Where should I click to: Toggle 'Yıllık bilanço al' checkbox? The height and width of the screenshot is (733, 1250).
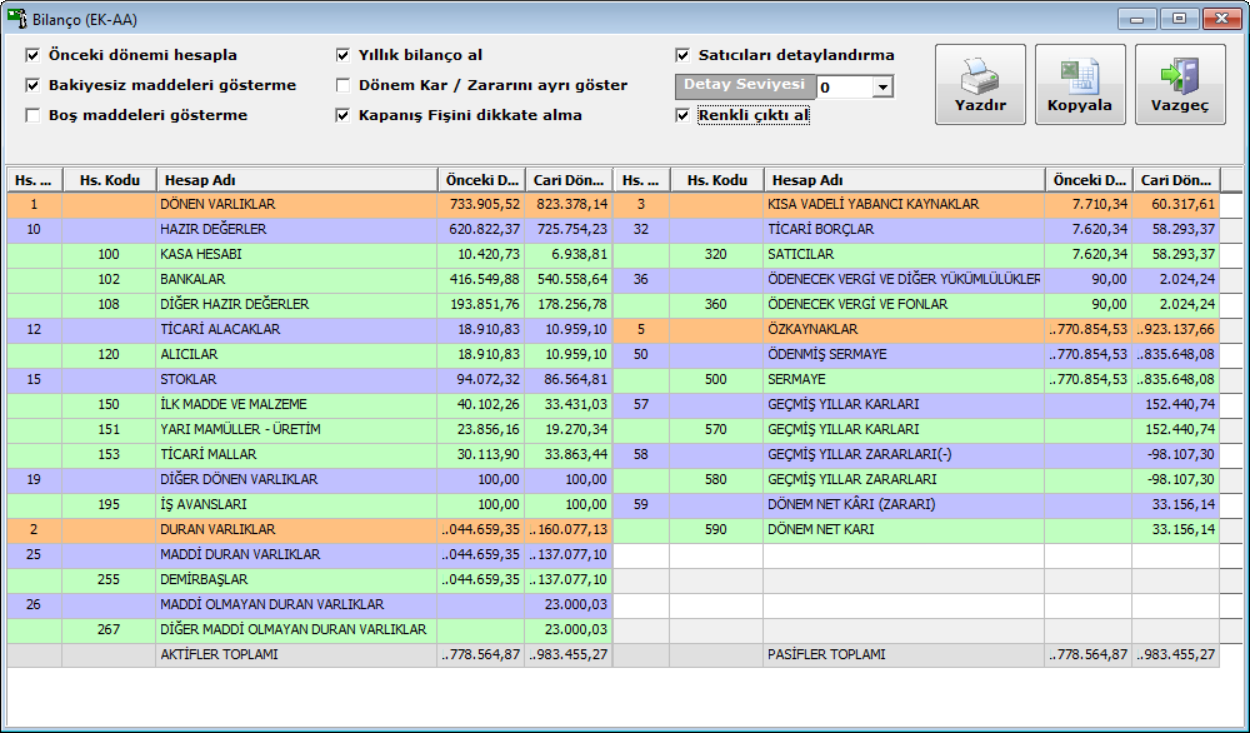tap(343, 55)
